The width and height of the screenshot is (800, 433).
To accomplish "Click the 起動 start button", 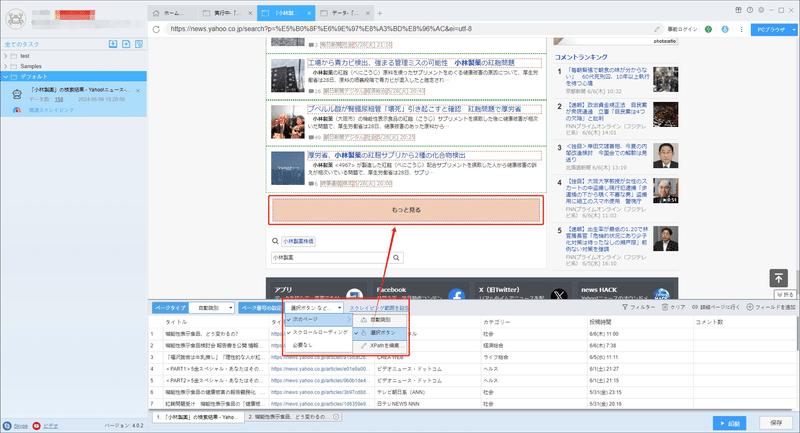I will point(730,423).
